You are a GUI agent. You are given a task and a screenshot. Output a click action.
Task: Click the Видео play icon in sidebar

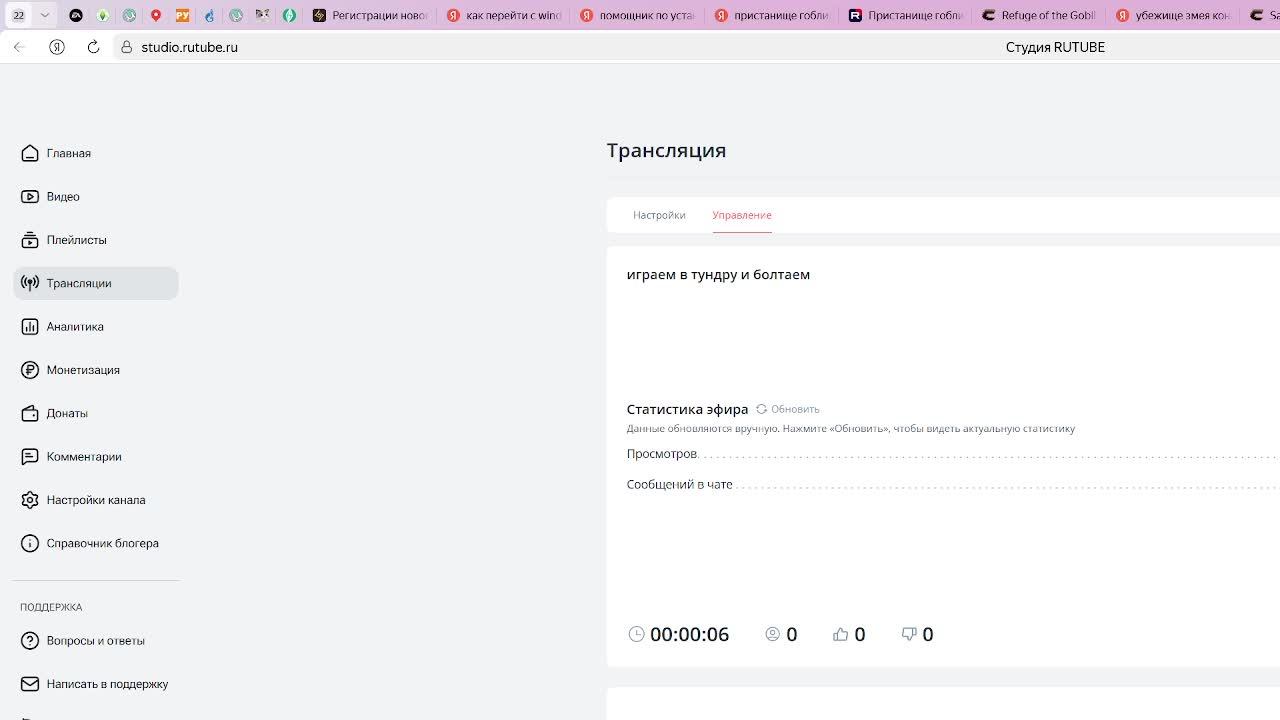point(30,196)
